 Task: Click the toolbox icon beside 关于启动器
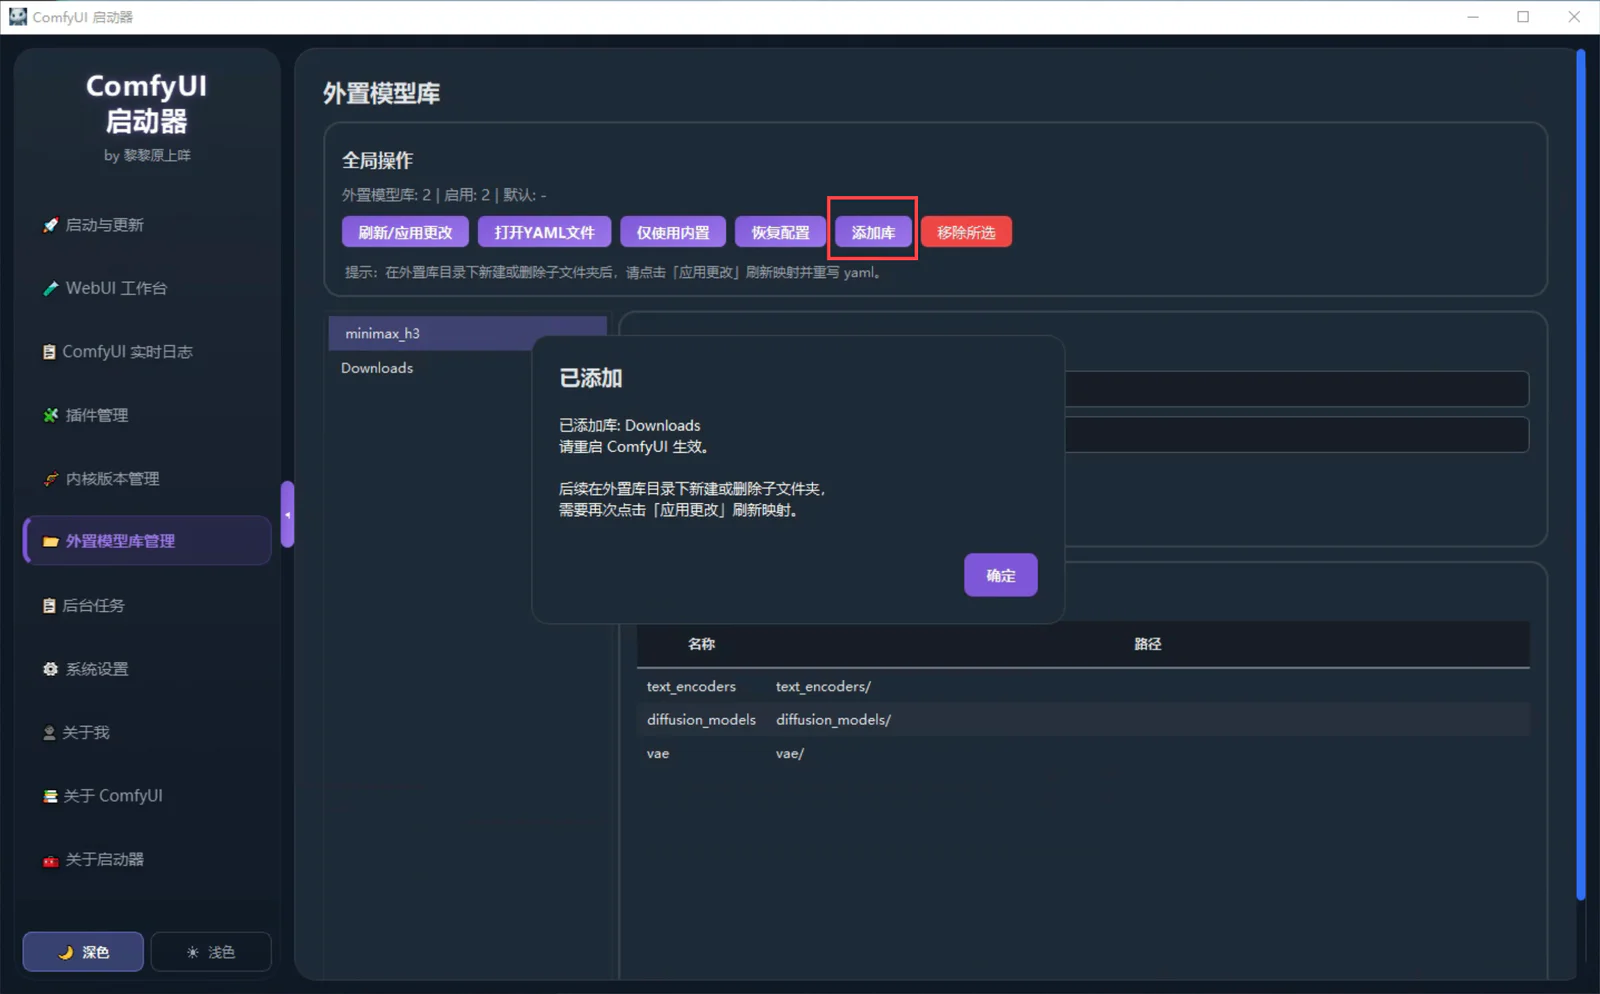tap(50, 860)
